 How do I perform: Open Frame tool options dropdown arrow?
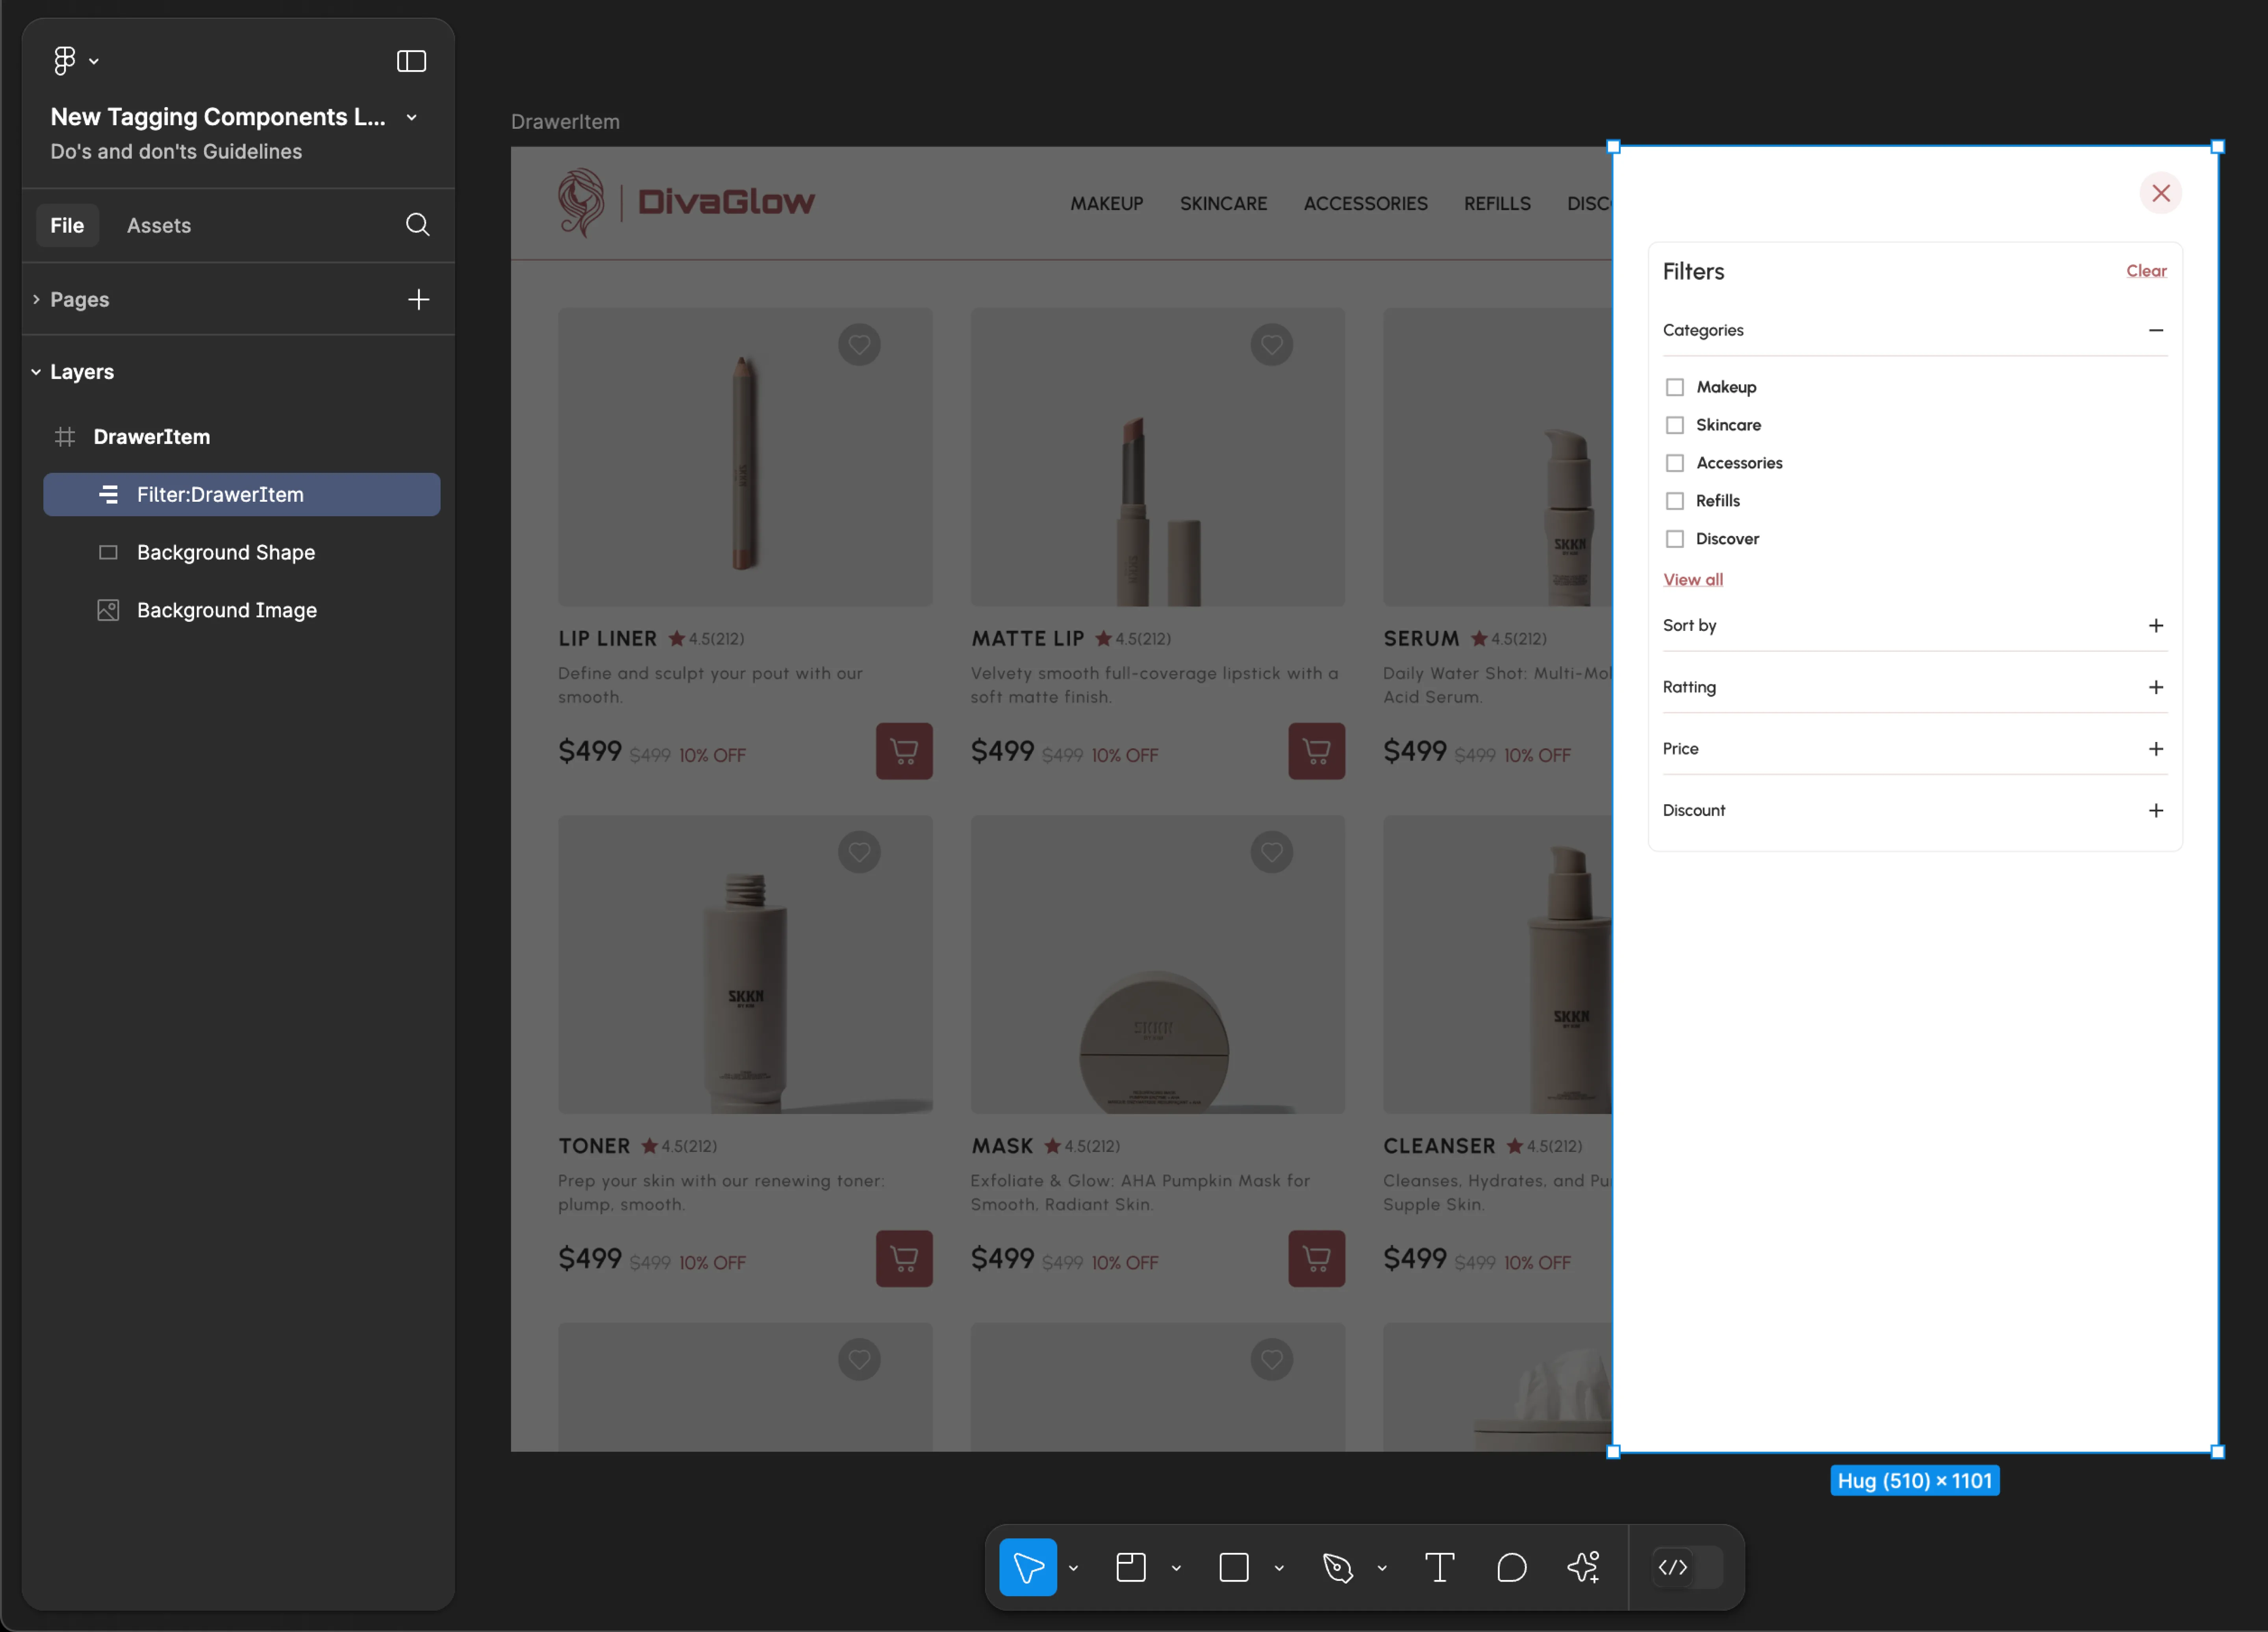click(x=1176, y=1568)
